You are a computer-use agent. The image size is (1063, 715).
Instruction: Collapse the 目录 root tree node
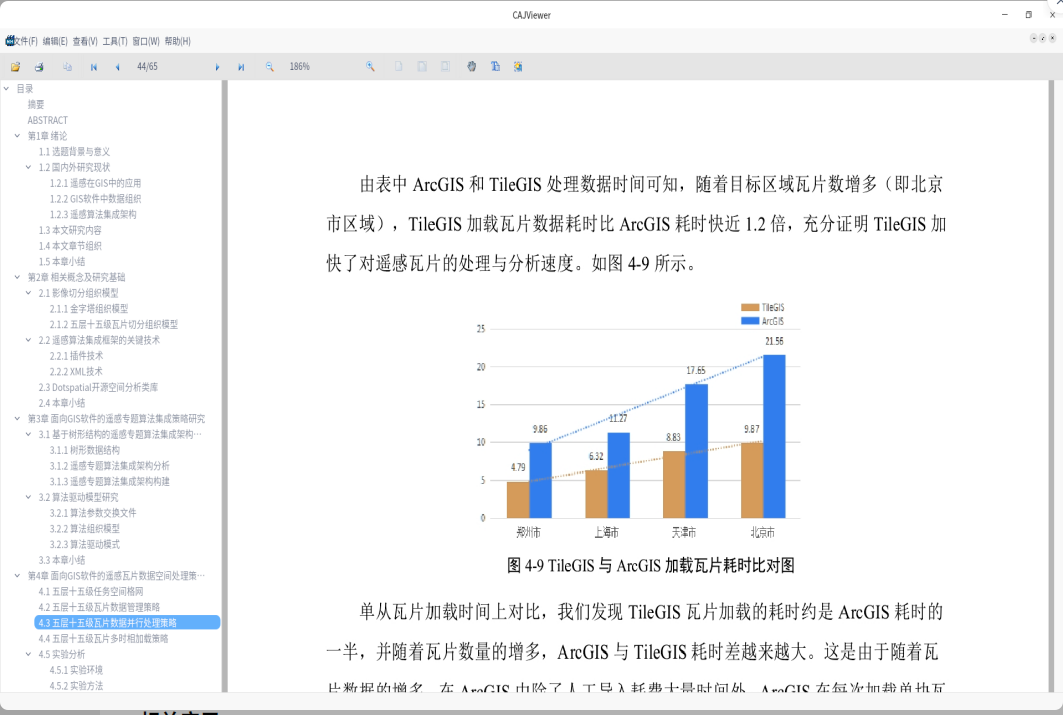pos(6,89)
